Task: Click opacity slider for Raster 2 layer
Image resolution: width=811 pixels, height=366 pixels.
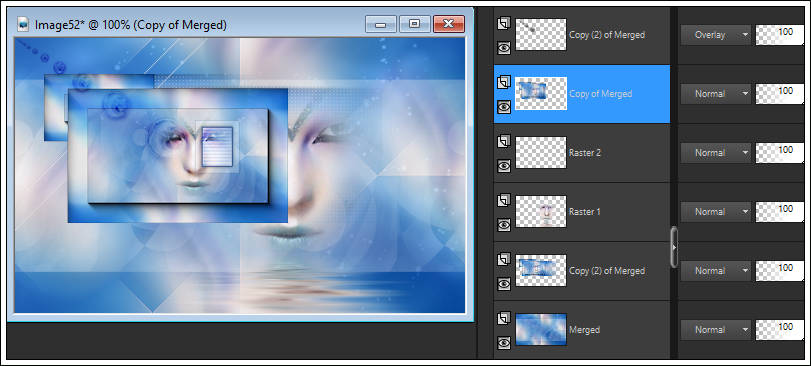Action: coord(779,153)
